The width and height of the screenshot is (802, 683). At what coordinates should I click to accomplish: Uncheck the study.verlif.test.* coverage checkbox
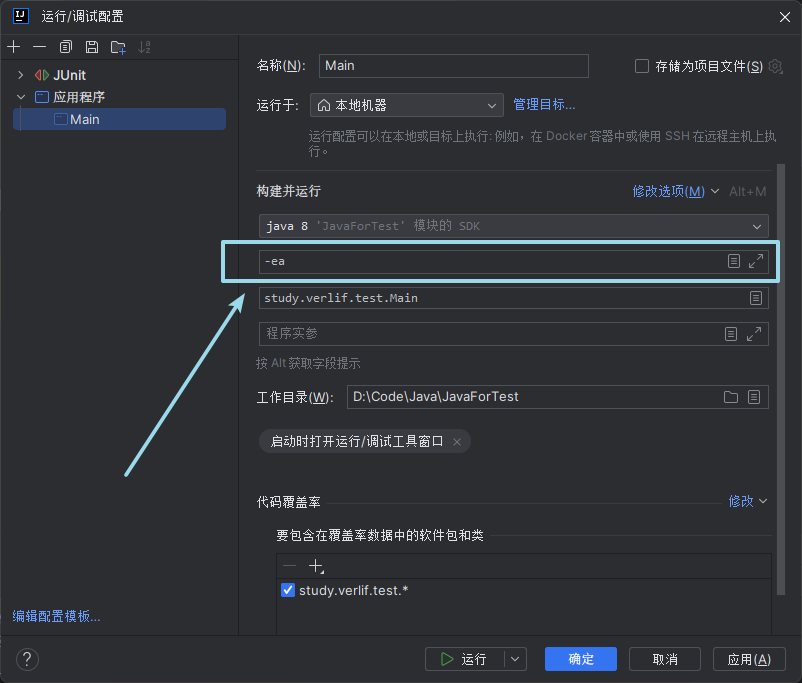[288, 590]
